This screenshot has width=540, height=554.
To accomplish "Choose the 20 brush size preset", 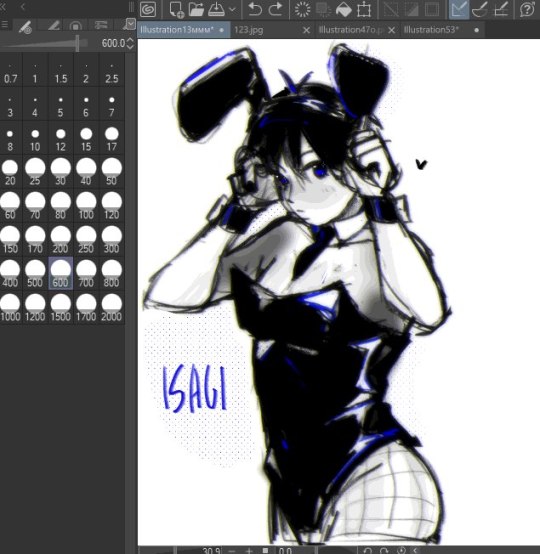I will (10, 172).
